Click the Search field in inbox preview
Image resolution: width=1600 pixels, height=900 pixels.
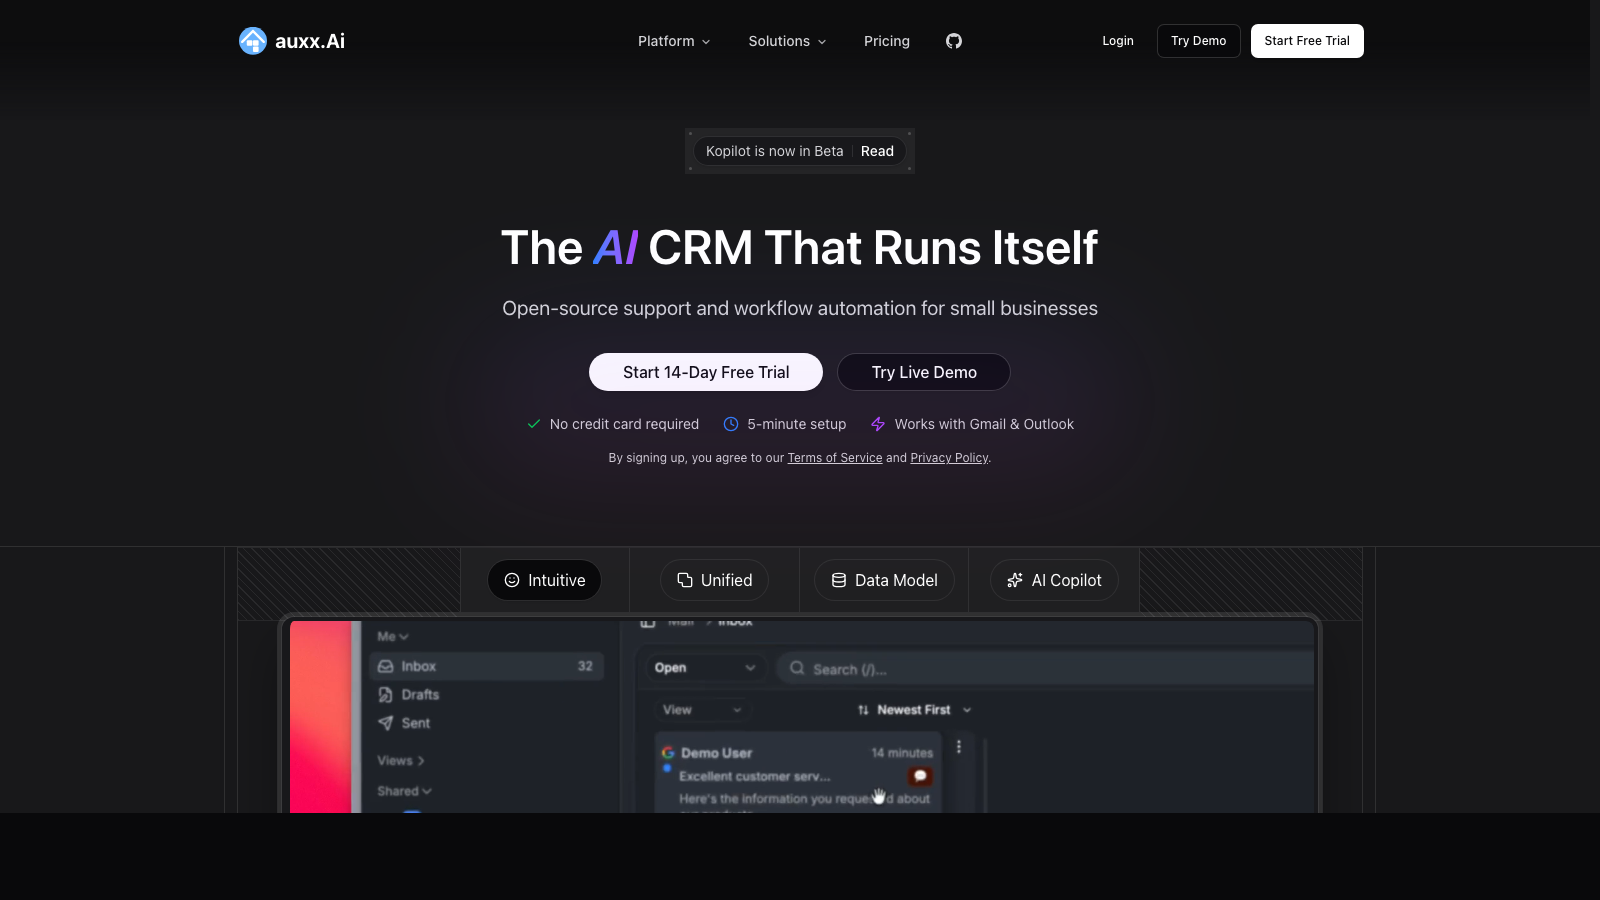click(1045, 668)
